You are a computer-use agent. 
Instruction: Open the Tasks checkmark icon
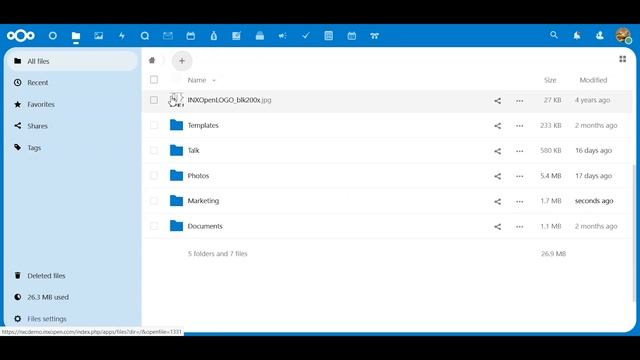[306, 36]
